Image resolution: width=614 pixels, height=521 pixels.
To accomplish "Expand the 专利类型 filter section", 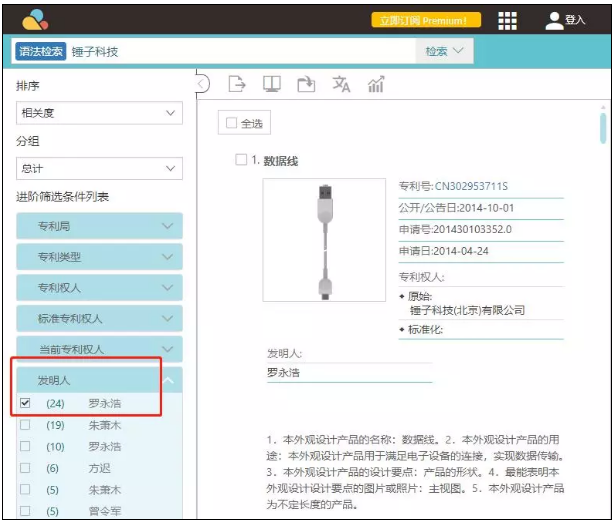I will pyautogui.click(x=98, y=257).
